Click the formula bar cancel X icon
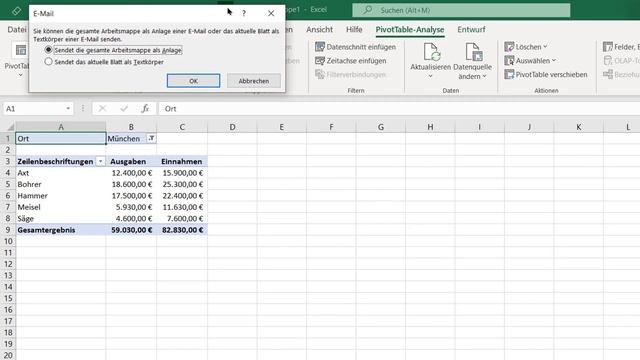The width and height of the screenshot is (640, 360). (x=102, y=109)
